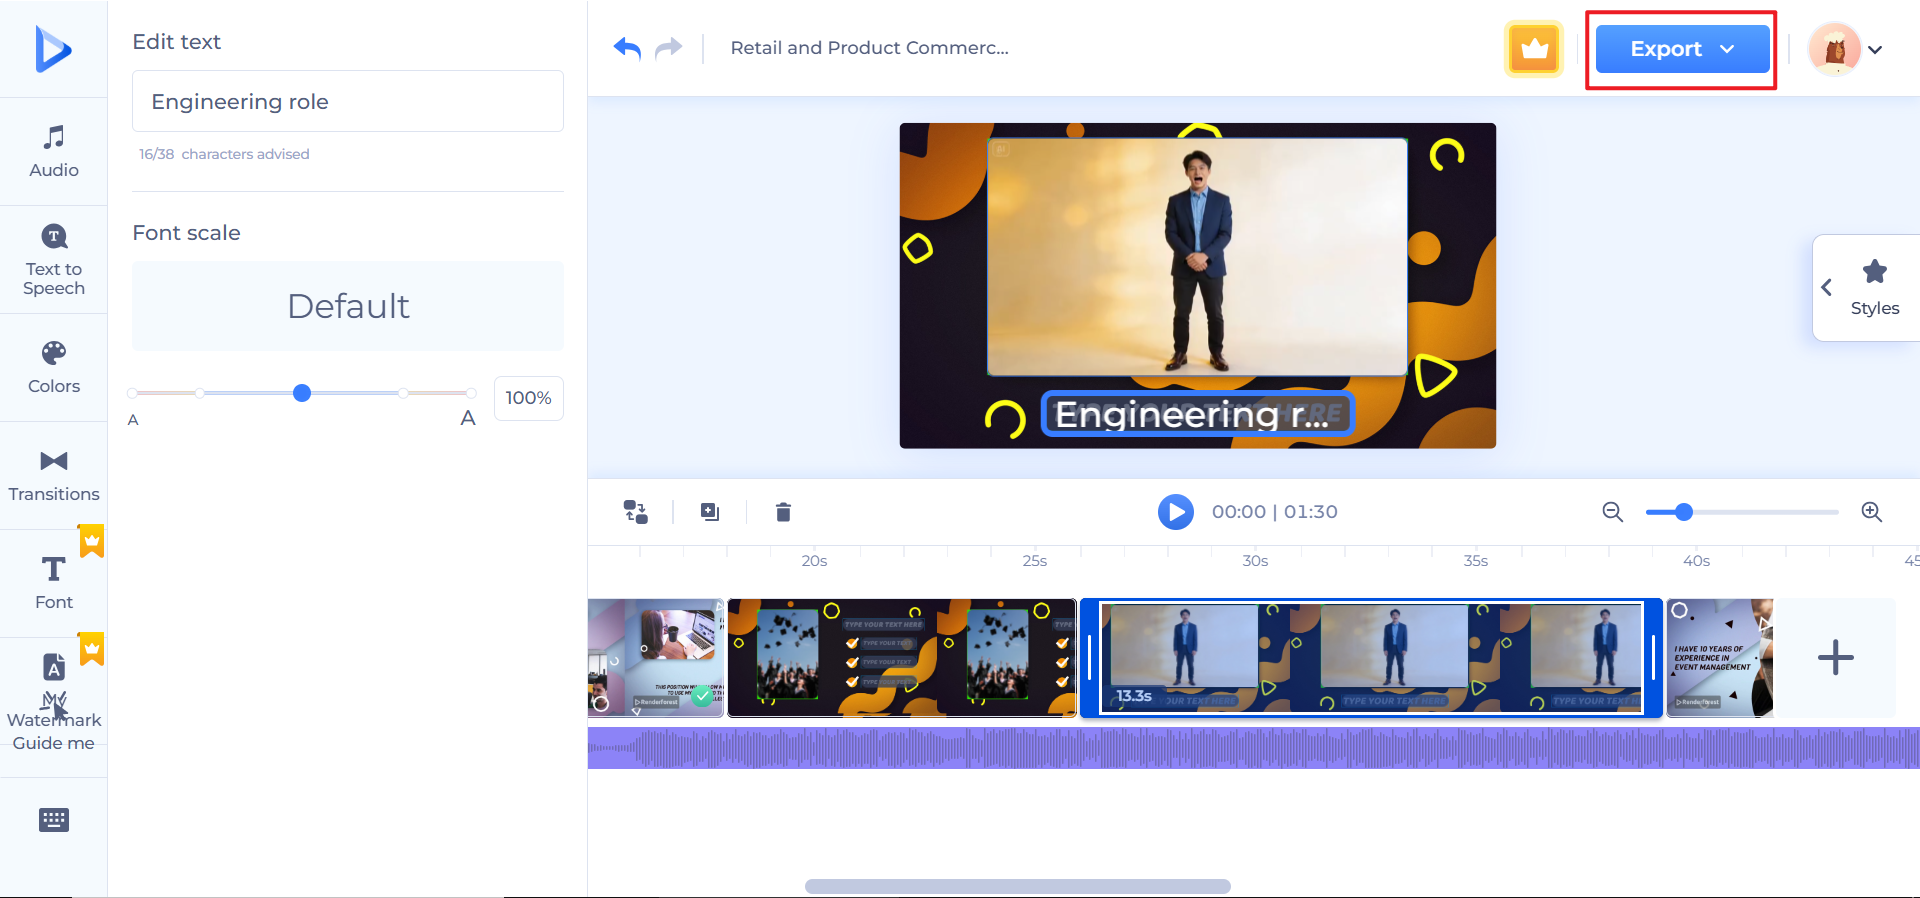Click the Default font scale button
Viewport: 1920px width, 898px height.
tap(348, 306)
